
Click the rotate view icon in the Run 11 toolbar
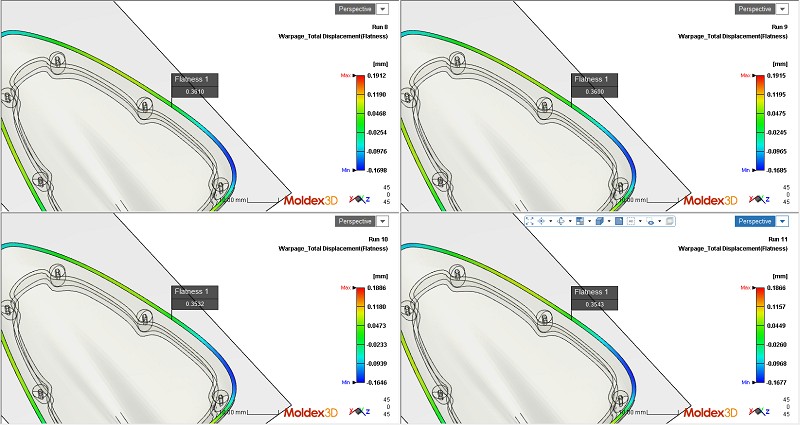pos(561,221)
